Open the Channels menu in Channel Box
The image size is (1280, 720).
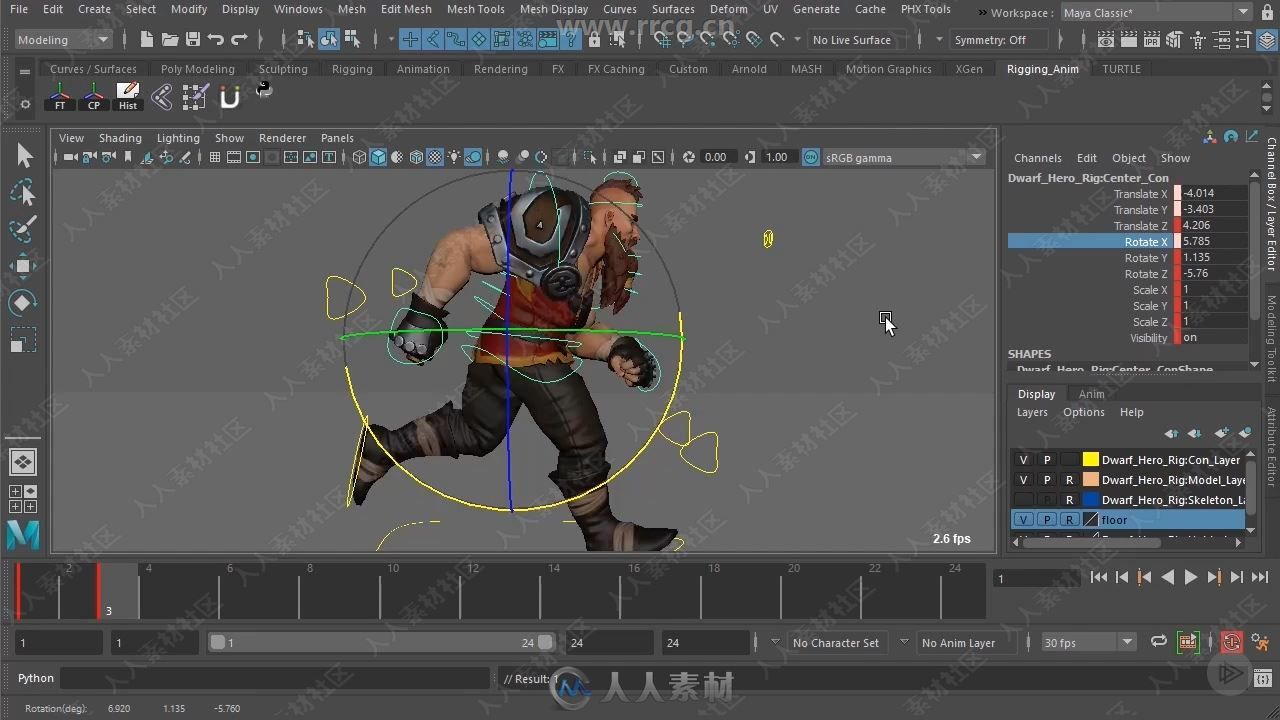[1037, 158]
